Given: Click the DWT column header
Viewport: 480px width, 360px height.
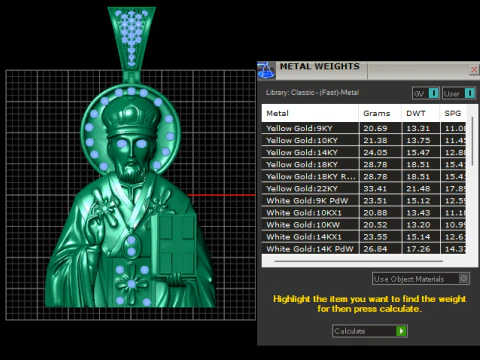Looking at the screenshot, I should (x=420, y=113).
